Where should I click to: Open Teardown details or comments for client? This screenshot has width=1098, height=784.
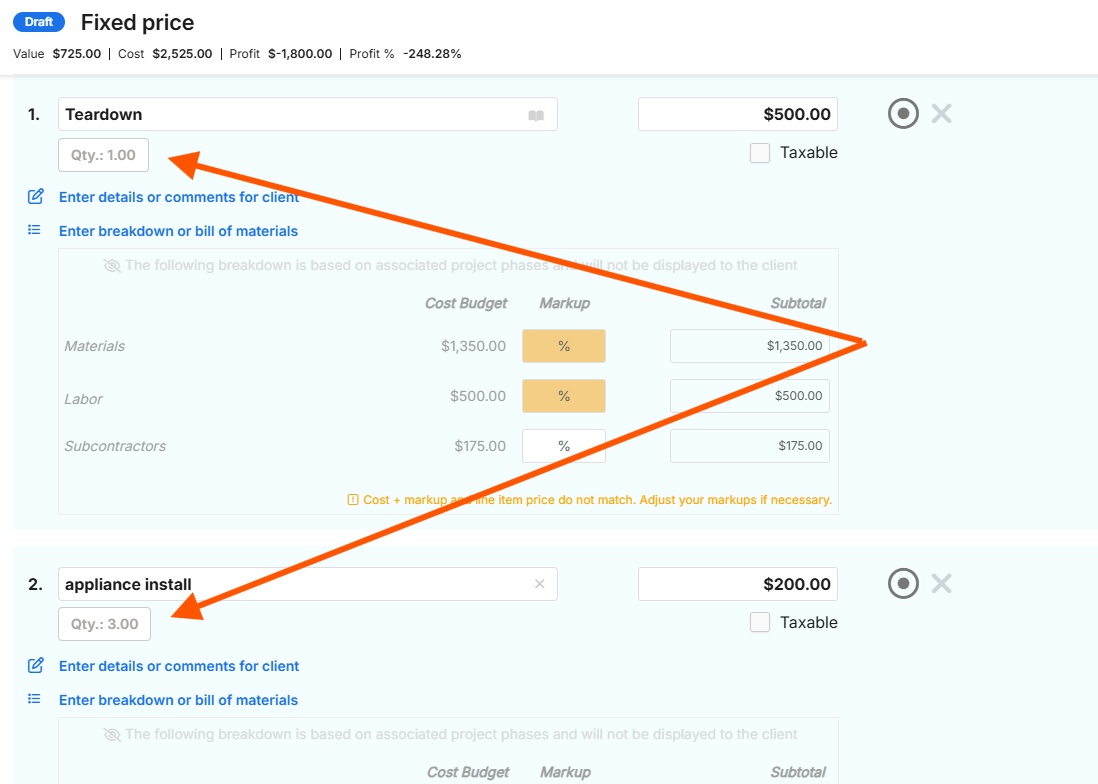pyautogui.click(x=179, y=197)
